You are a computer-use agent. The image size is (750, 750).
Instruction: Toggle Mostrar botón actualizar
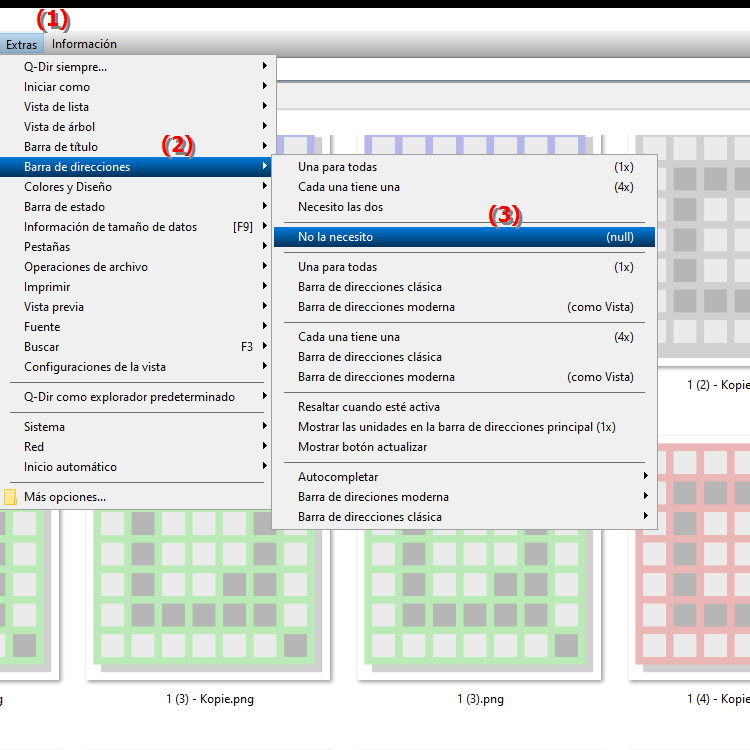(464, 447)
